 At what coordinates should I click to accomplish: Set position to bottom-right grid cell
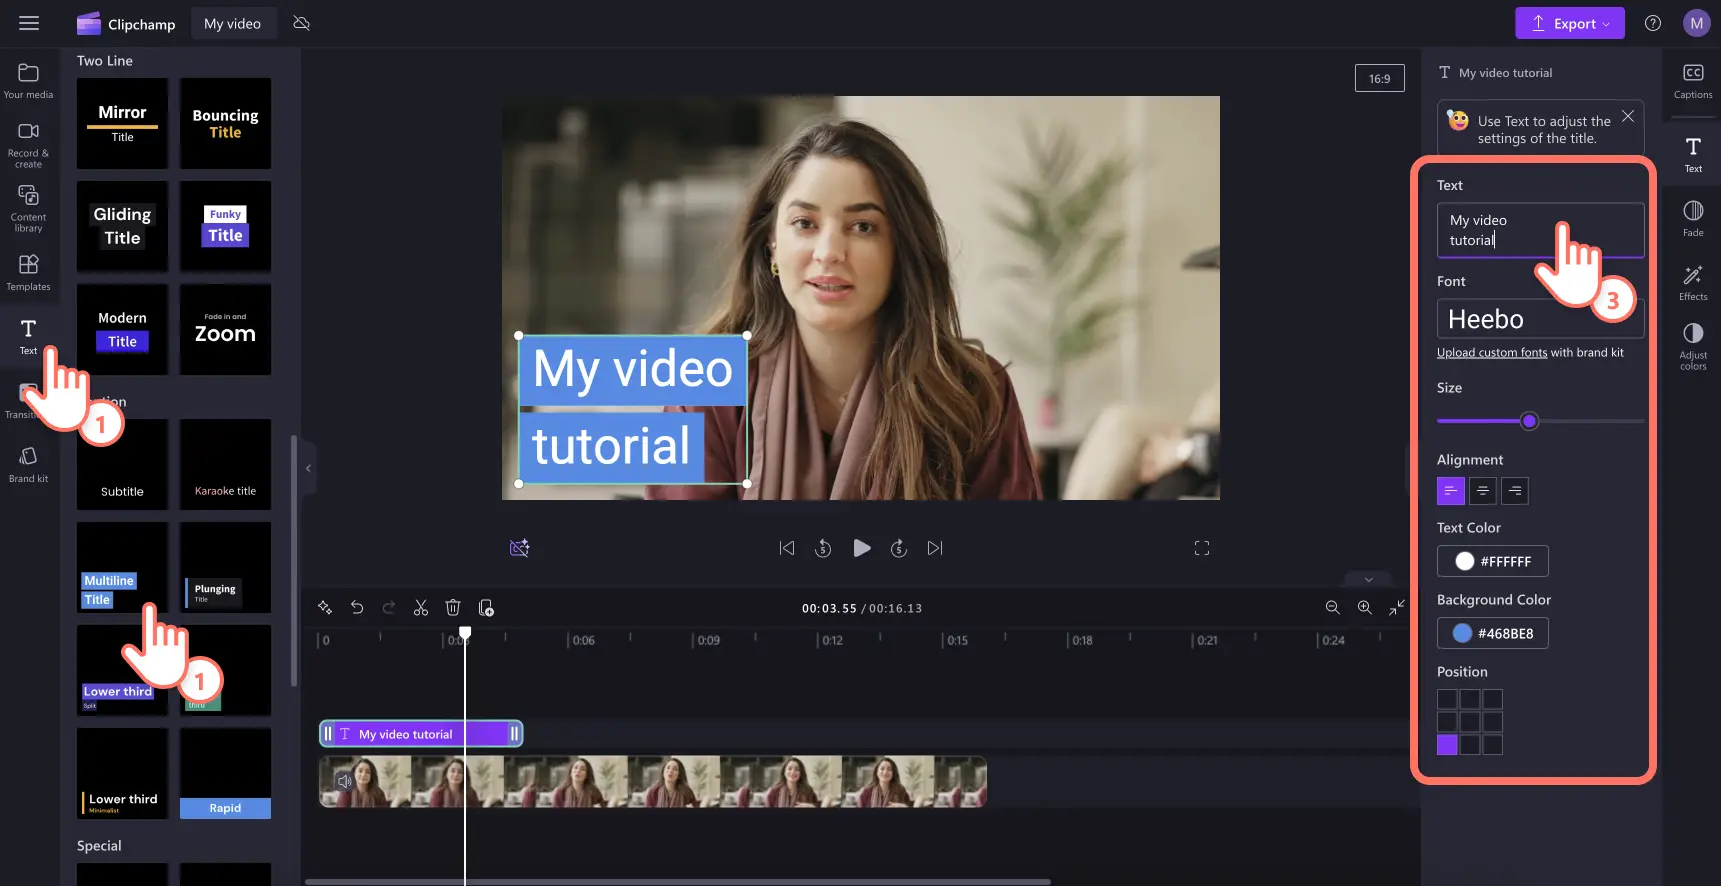pyautogui.click(x=1493, y=745)
